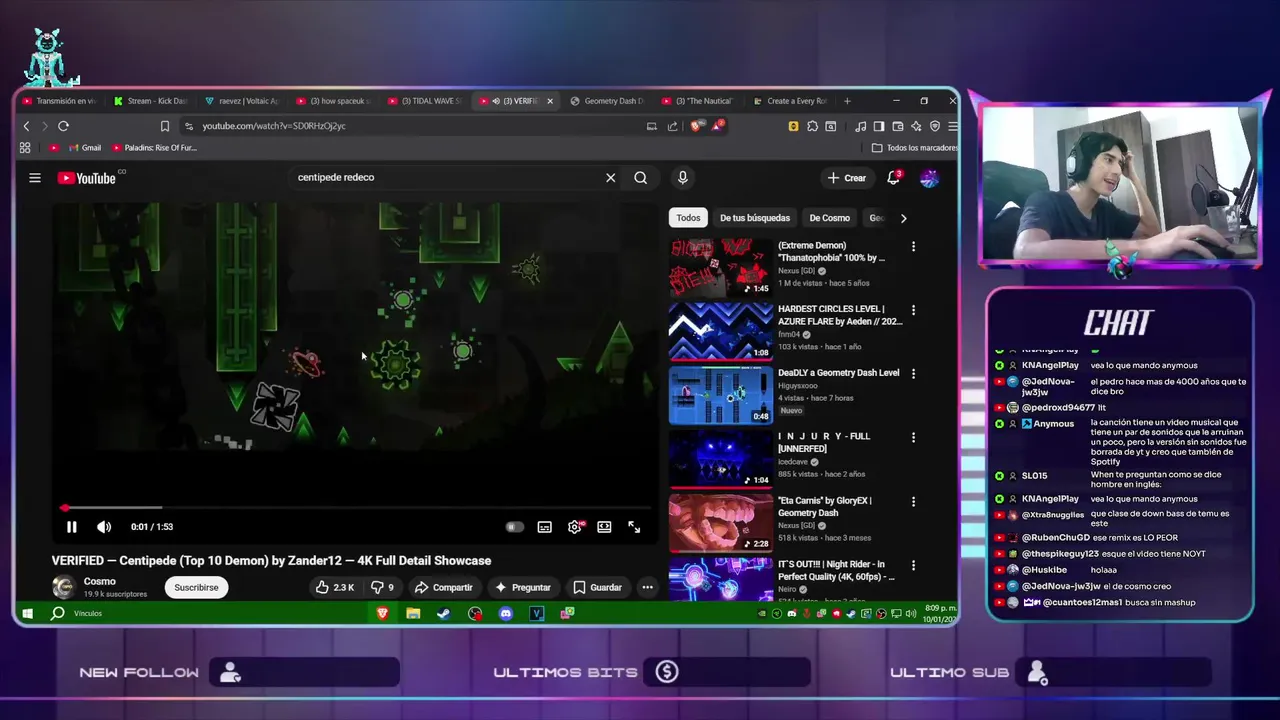Bookmark this page with bookmark icon
This screenshot has height=720, width=1280.
tap(165, 126)
